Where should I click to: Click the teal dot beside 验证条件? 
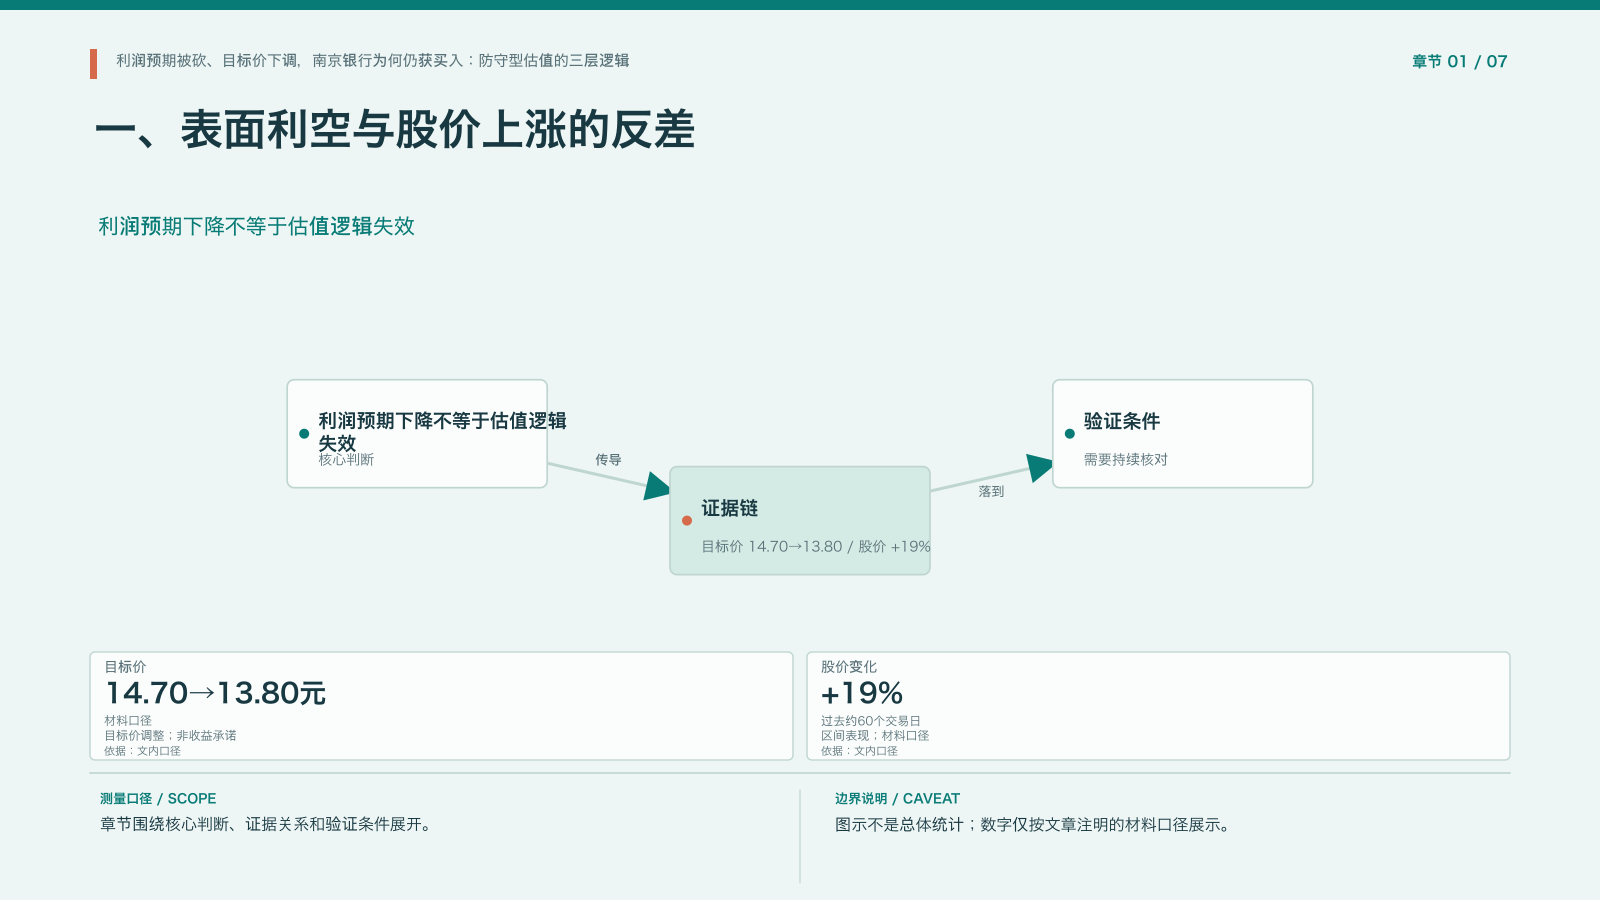click(x=1070, y=434)
